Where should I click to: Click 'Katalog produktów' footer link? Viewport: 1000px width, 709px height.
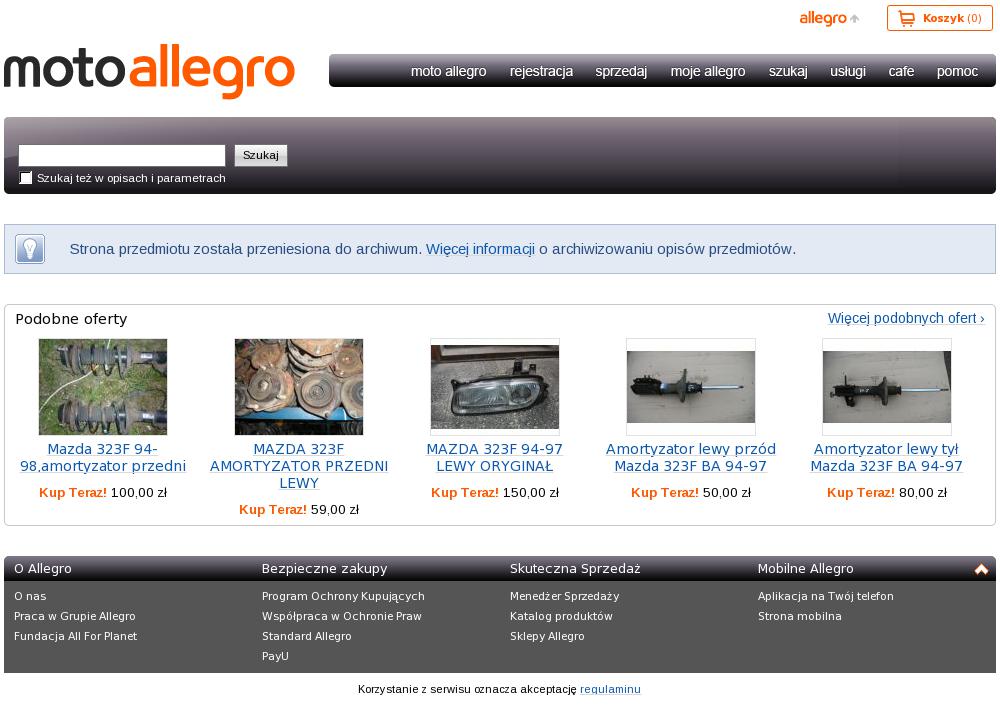[x=561, y=616]
